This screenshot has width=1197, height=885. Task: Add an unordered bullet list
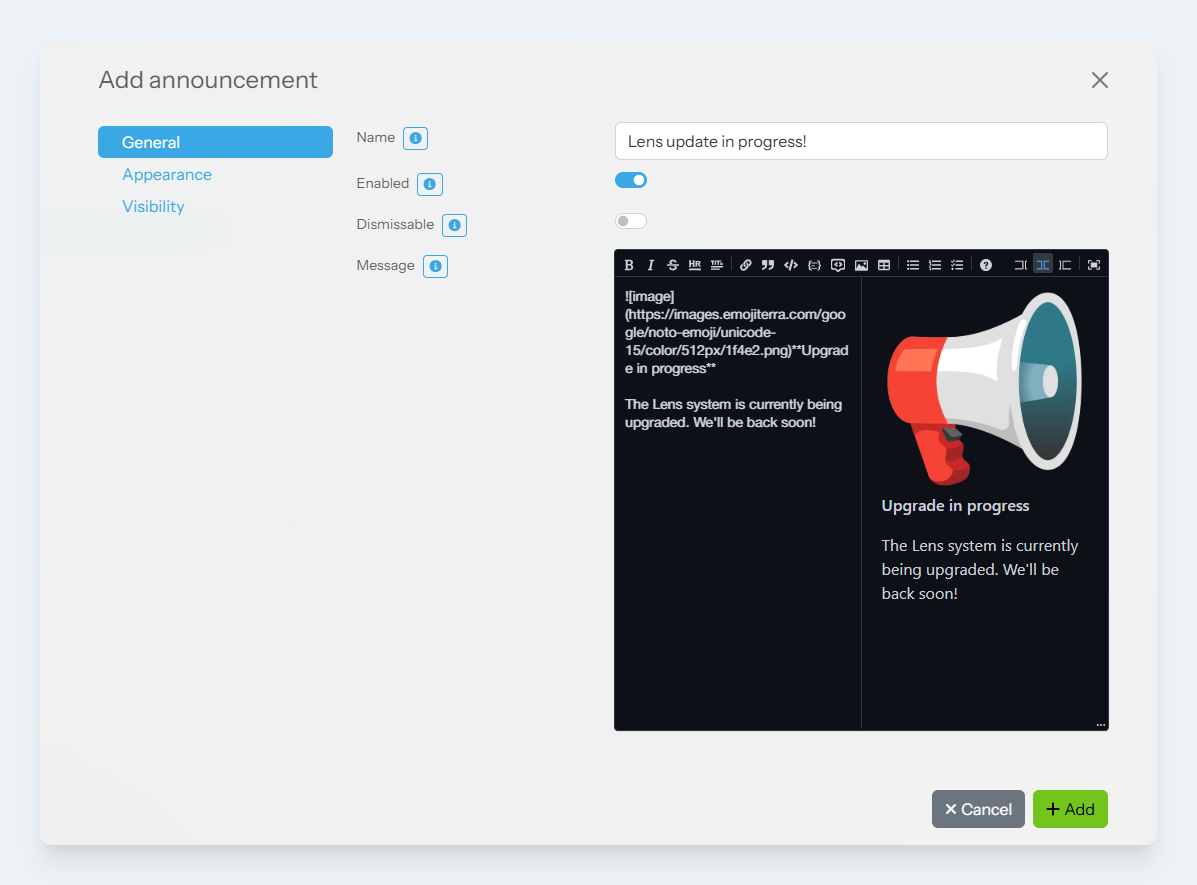(913, 265)
